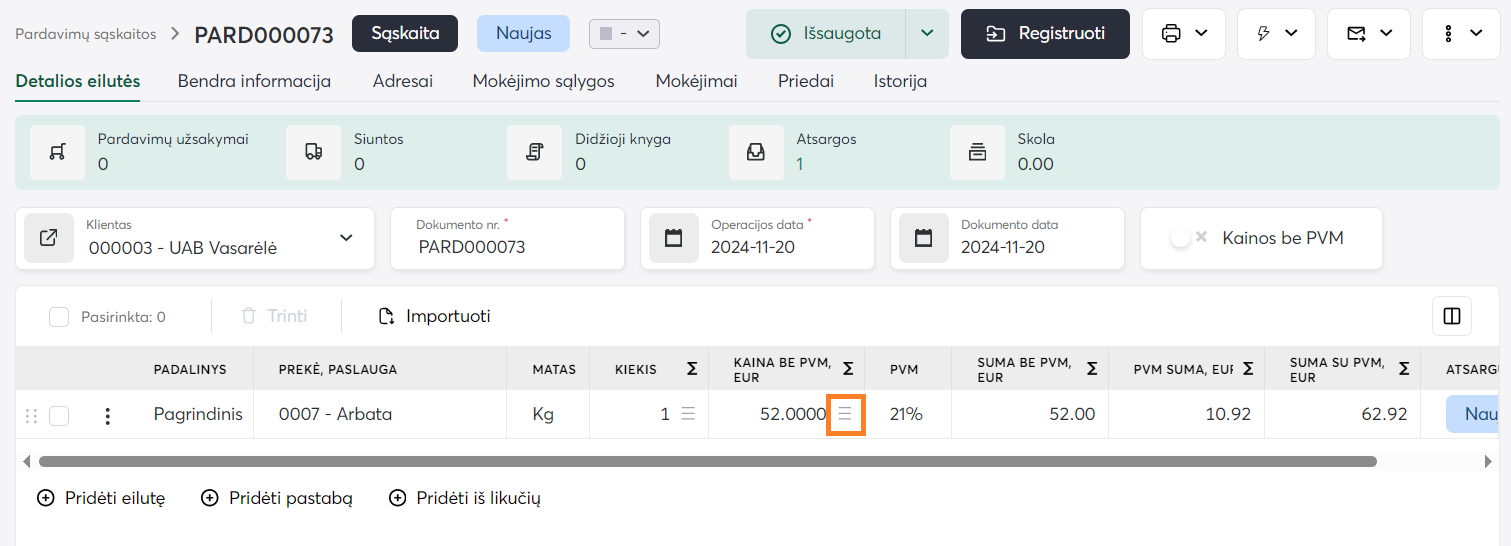The image size is (1511, 546).
Task: Click the row's vertical three-dot menu
Action: pyautogui.click(x=108, y=416)
